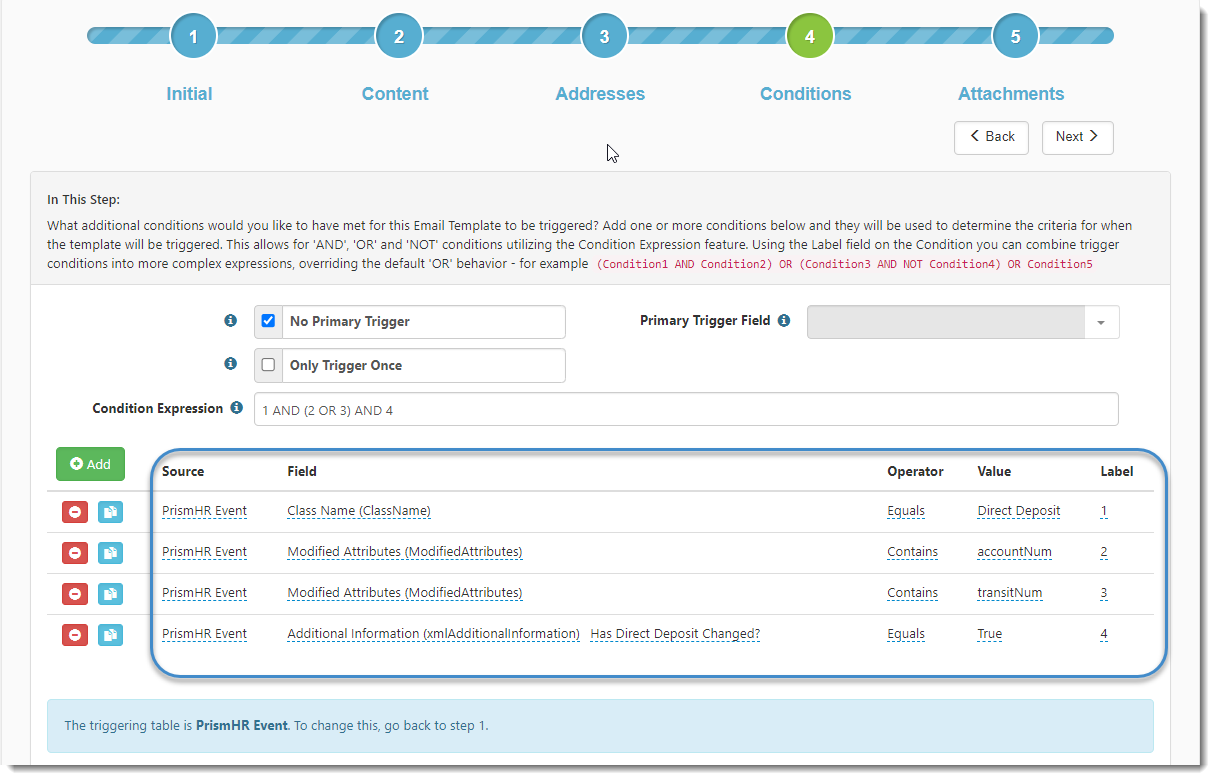Copy the Class Name condition row
This screenshot has width=1215, height=780.
(x=110, y=512)
